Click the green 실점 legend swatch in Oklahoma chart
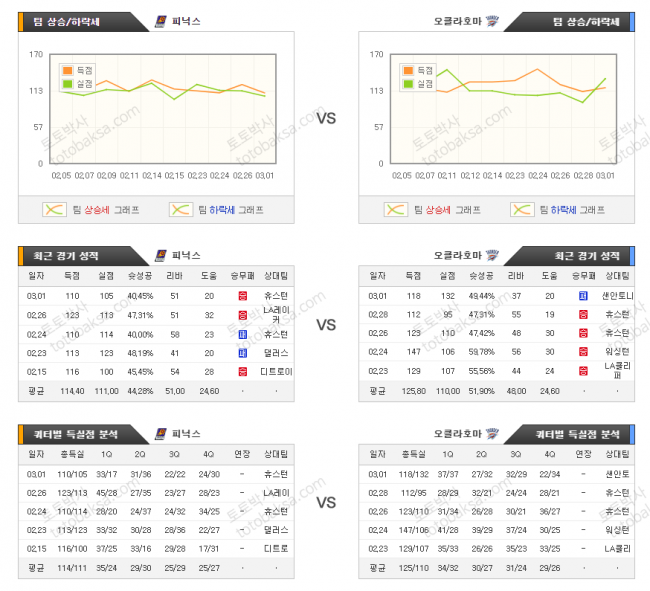 [408, 84]
